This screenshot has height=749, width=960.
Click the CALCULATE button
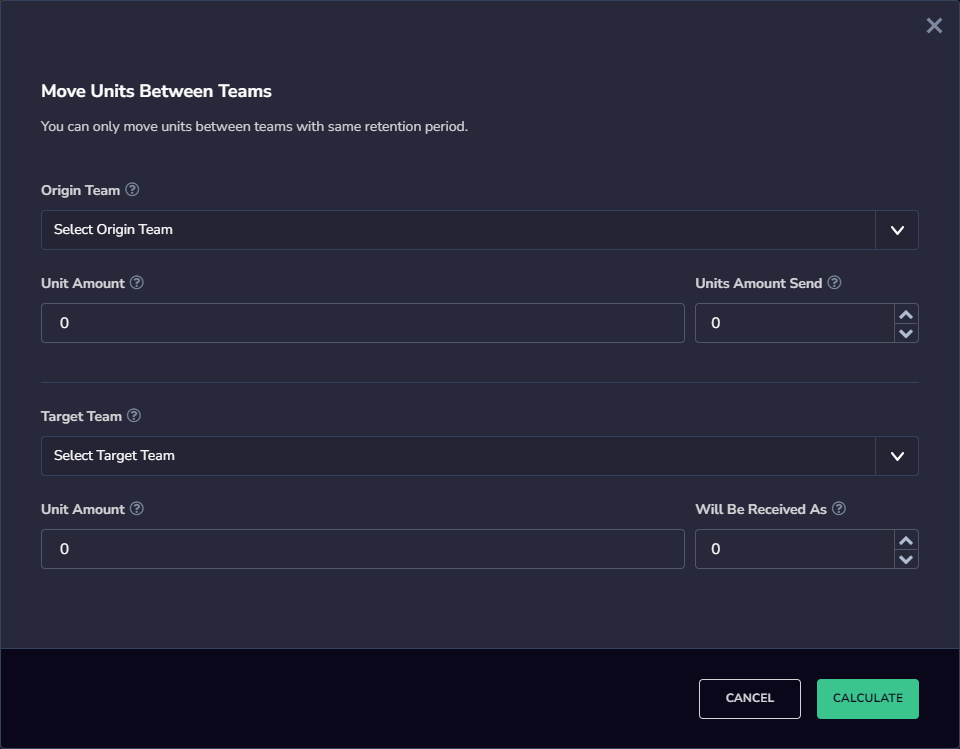(868, 699)
